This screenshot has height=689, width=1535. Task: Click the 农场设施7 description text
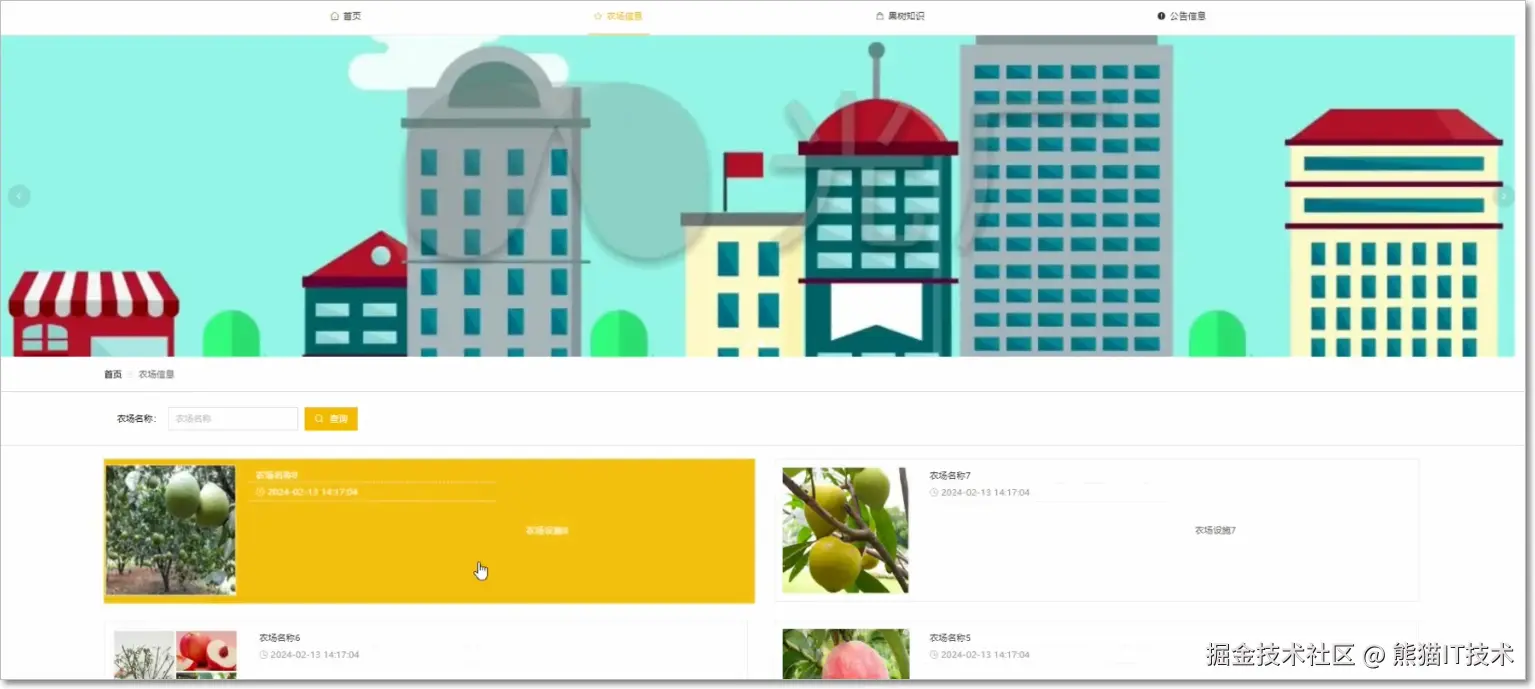[x=1215, y=531]
